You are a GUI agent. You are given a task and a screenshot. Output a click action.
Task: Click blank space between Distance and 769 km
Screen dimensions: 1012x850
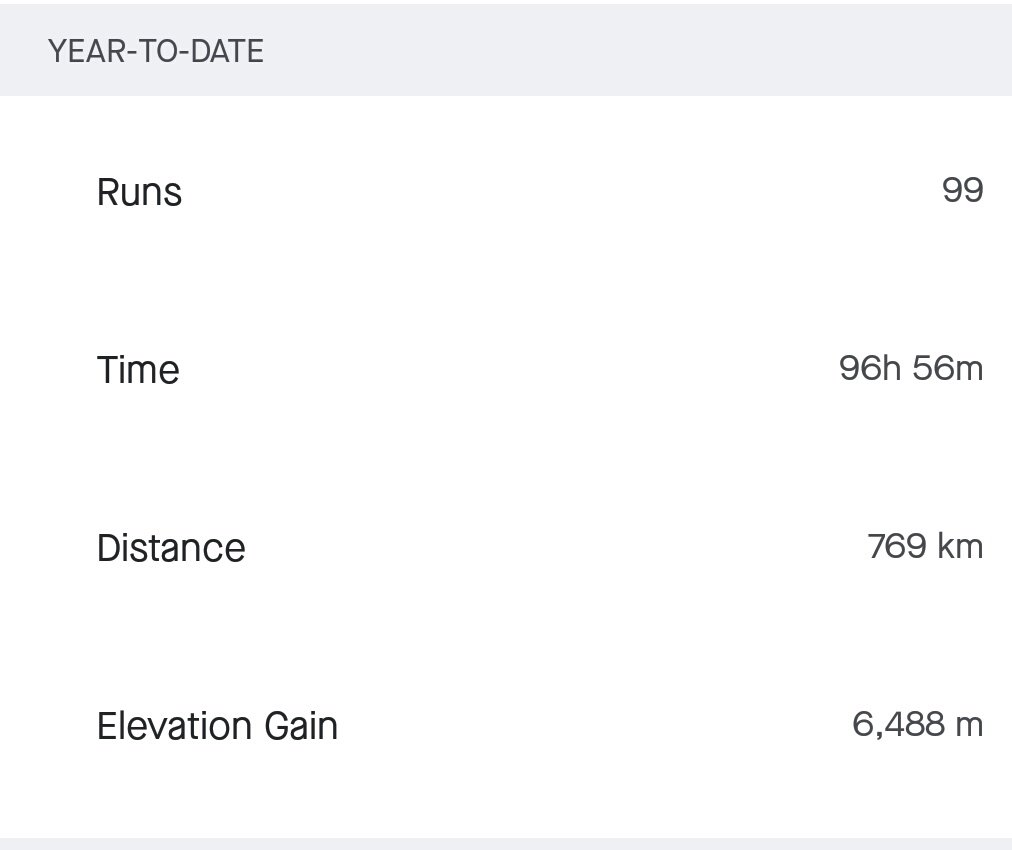(555, 547)
